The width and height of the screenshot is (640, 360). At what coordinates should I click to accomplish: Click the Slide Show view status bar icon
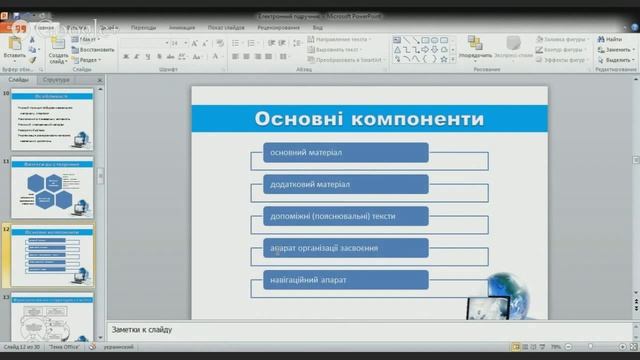point(542,347)
